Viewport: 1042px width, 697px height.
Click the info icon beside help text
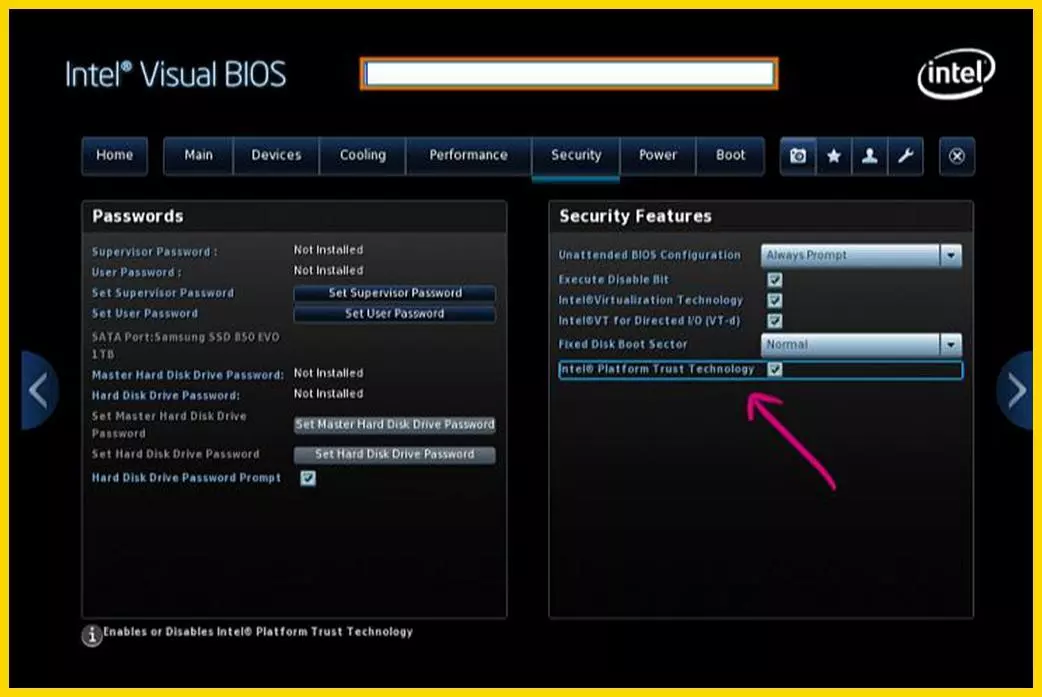(x=92, y=635)
